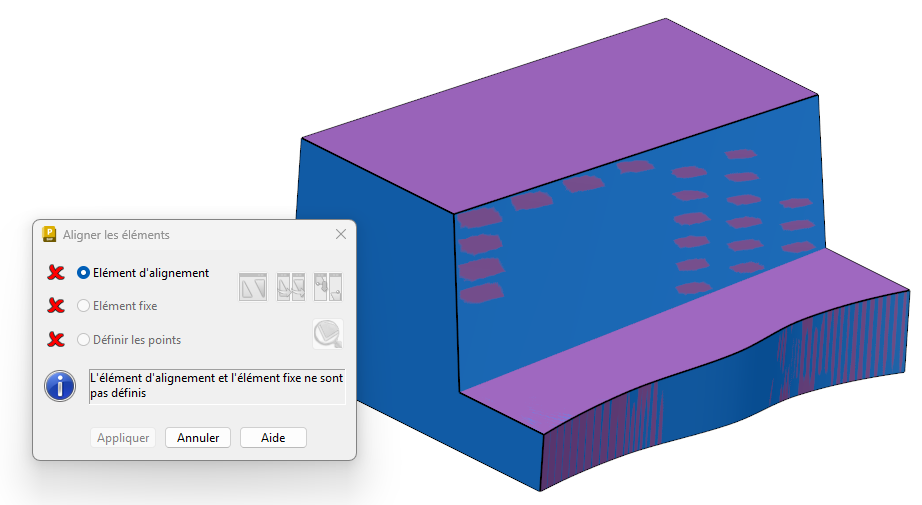
Task: Select the side-by-side split view icon
Action: point(290,287)
